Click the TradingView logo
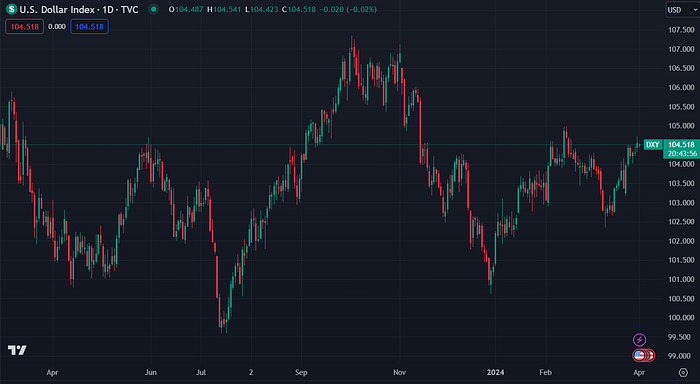The width and height of the screenshot is (700, 384). [17, 350]
